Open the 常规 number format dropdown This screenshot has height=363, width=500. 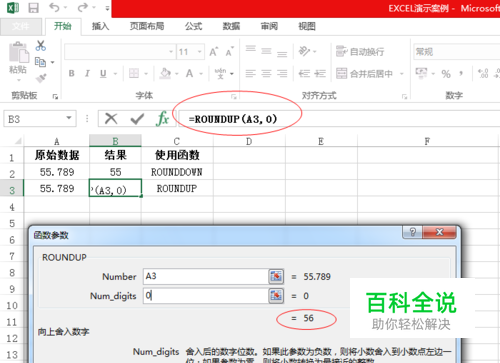coord(457,52)
